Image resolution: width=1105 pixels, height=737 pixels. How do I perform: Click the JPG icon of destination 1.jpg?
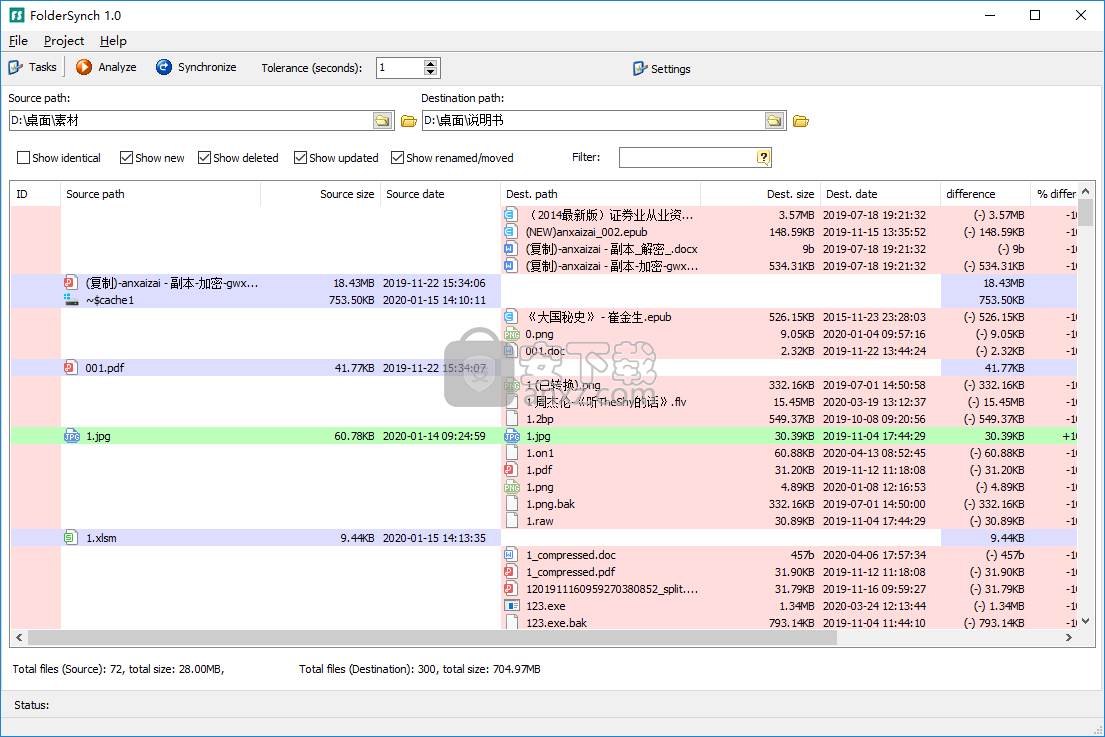click(x=512, y=436)
